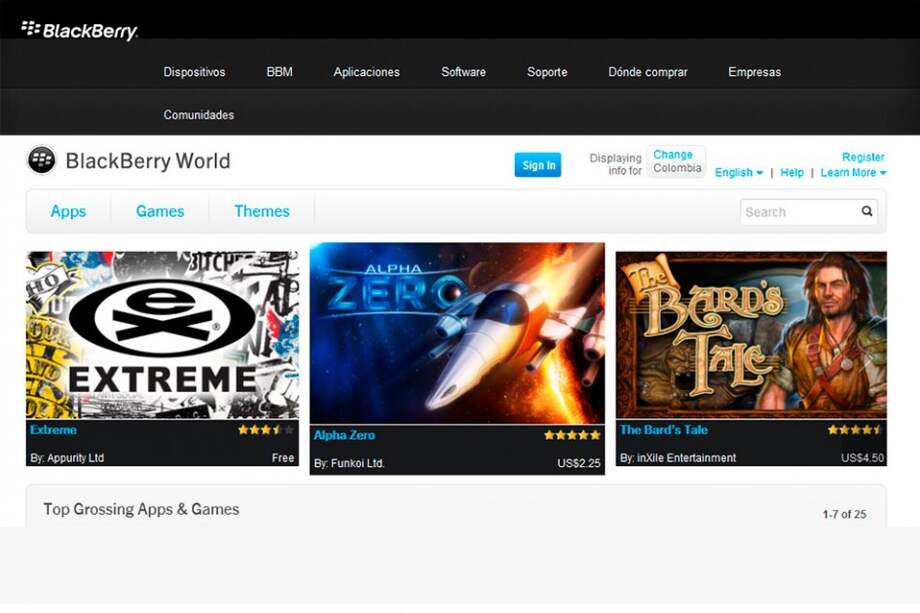Click the Register link

point(862,156)
